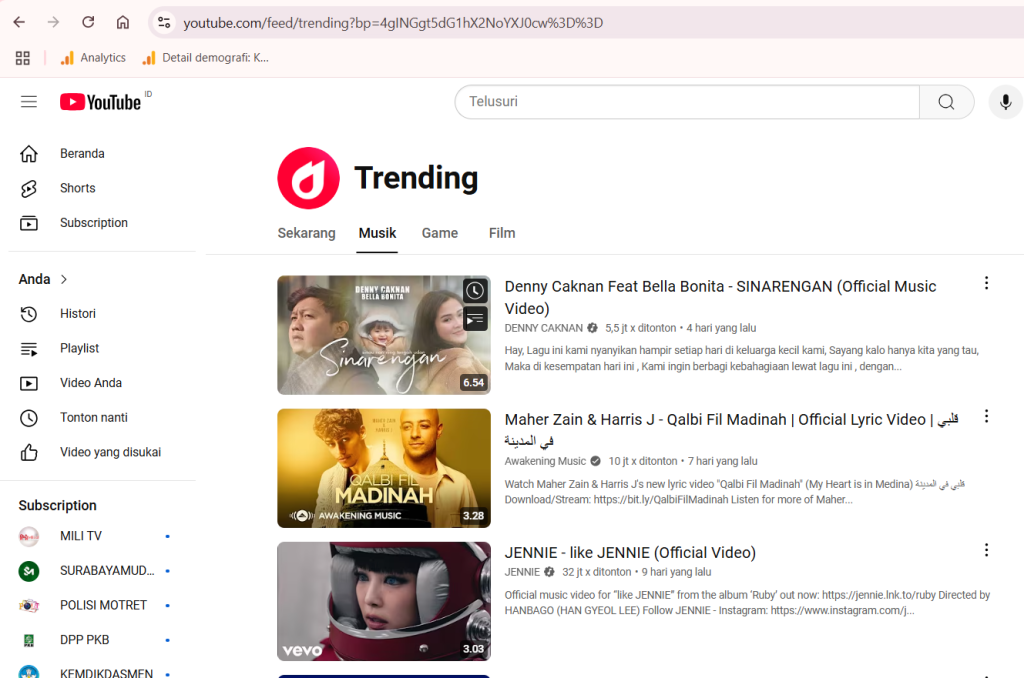
Task: Select the Musik tab
Action: click(377, 233)
